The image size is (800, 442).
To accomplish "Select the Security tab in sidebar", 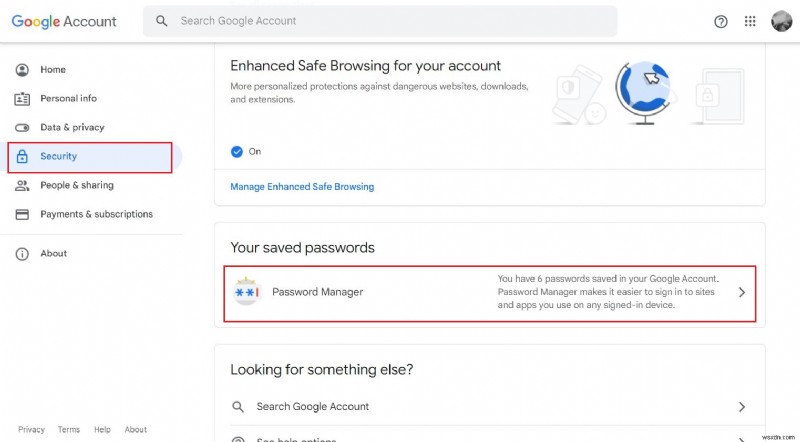I will tap(90, 158).
